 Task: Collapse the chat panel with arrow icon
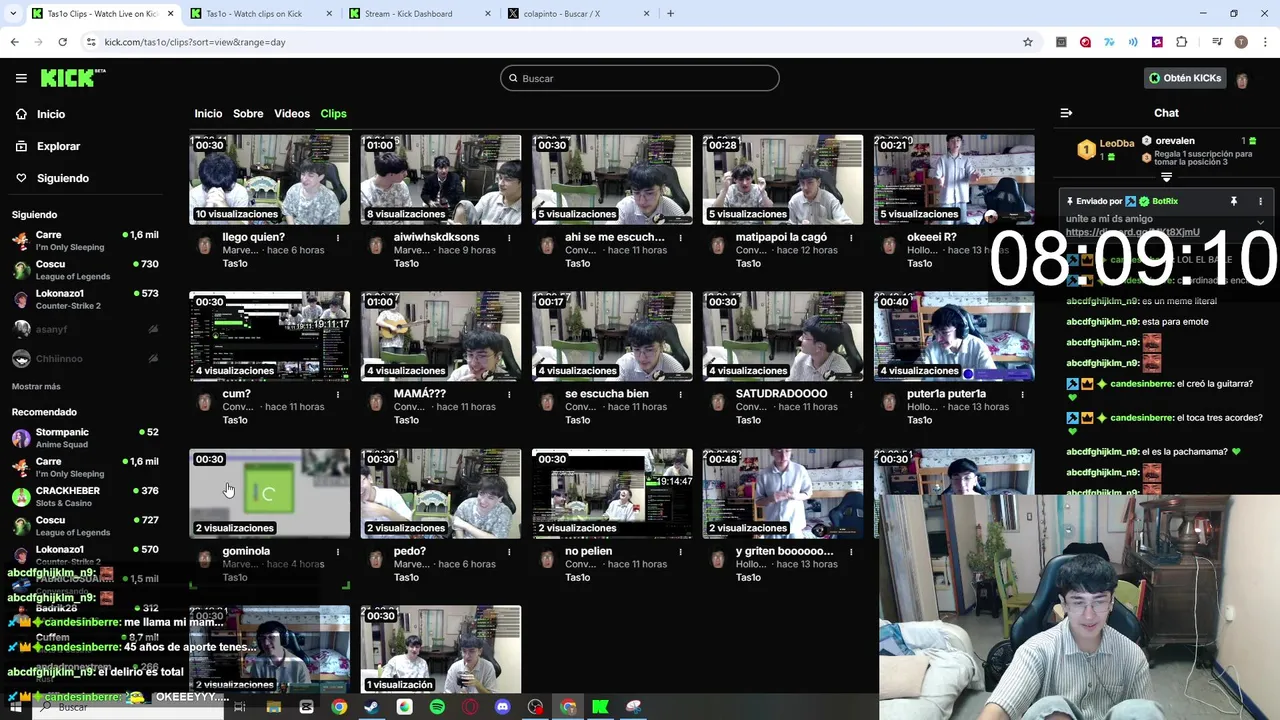click(x=1066, y=113)
